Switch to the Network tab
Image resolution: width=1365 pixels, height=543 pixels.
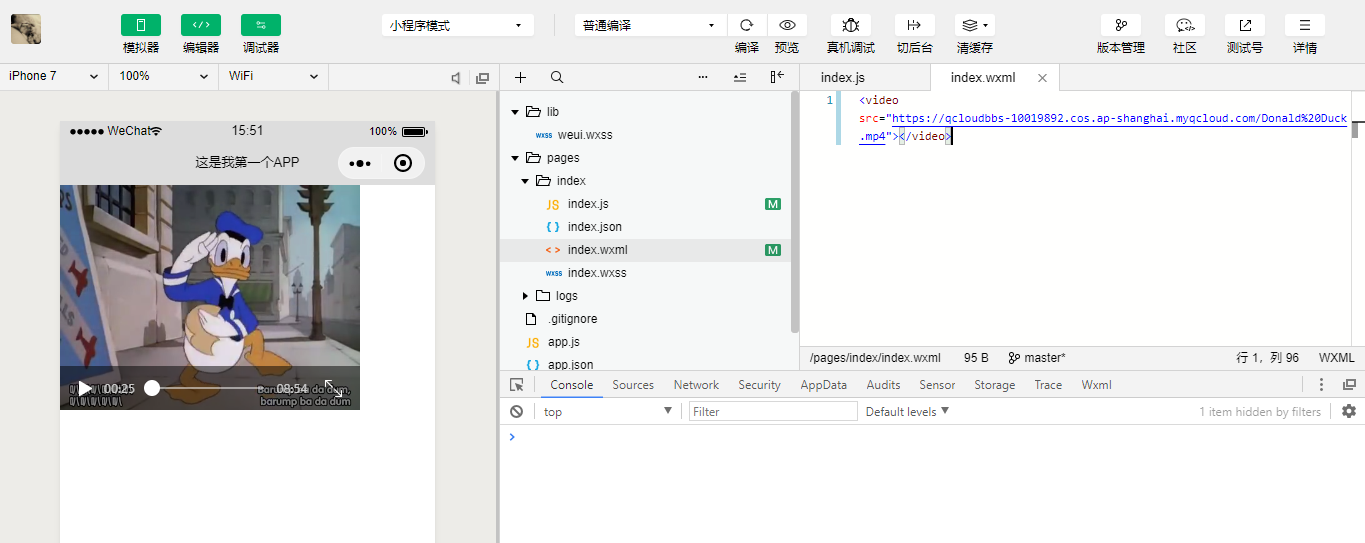696,385
